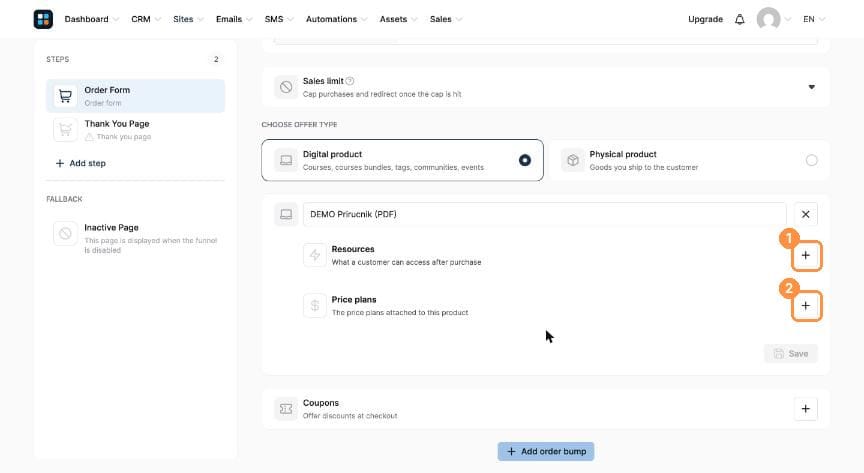Click the laptop icon beside DEMO Prirucnik

click(286, 214)
